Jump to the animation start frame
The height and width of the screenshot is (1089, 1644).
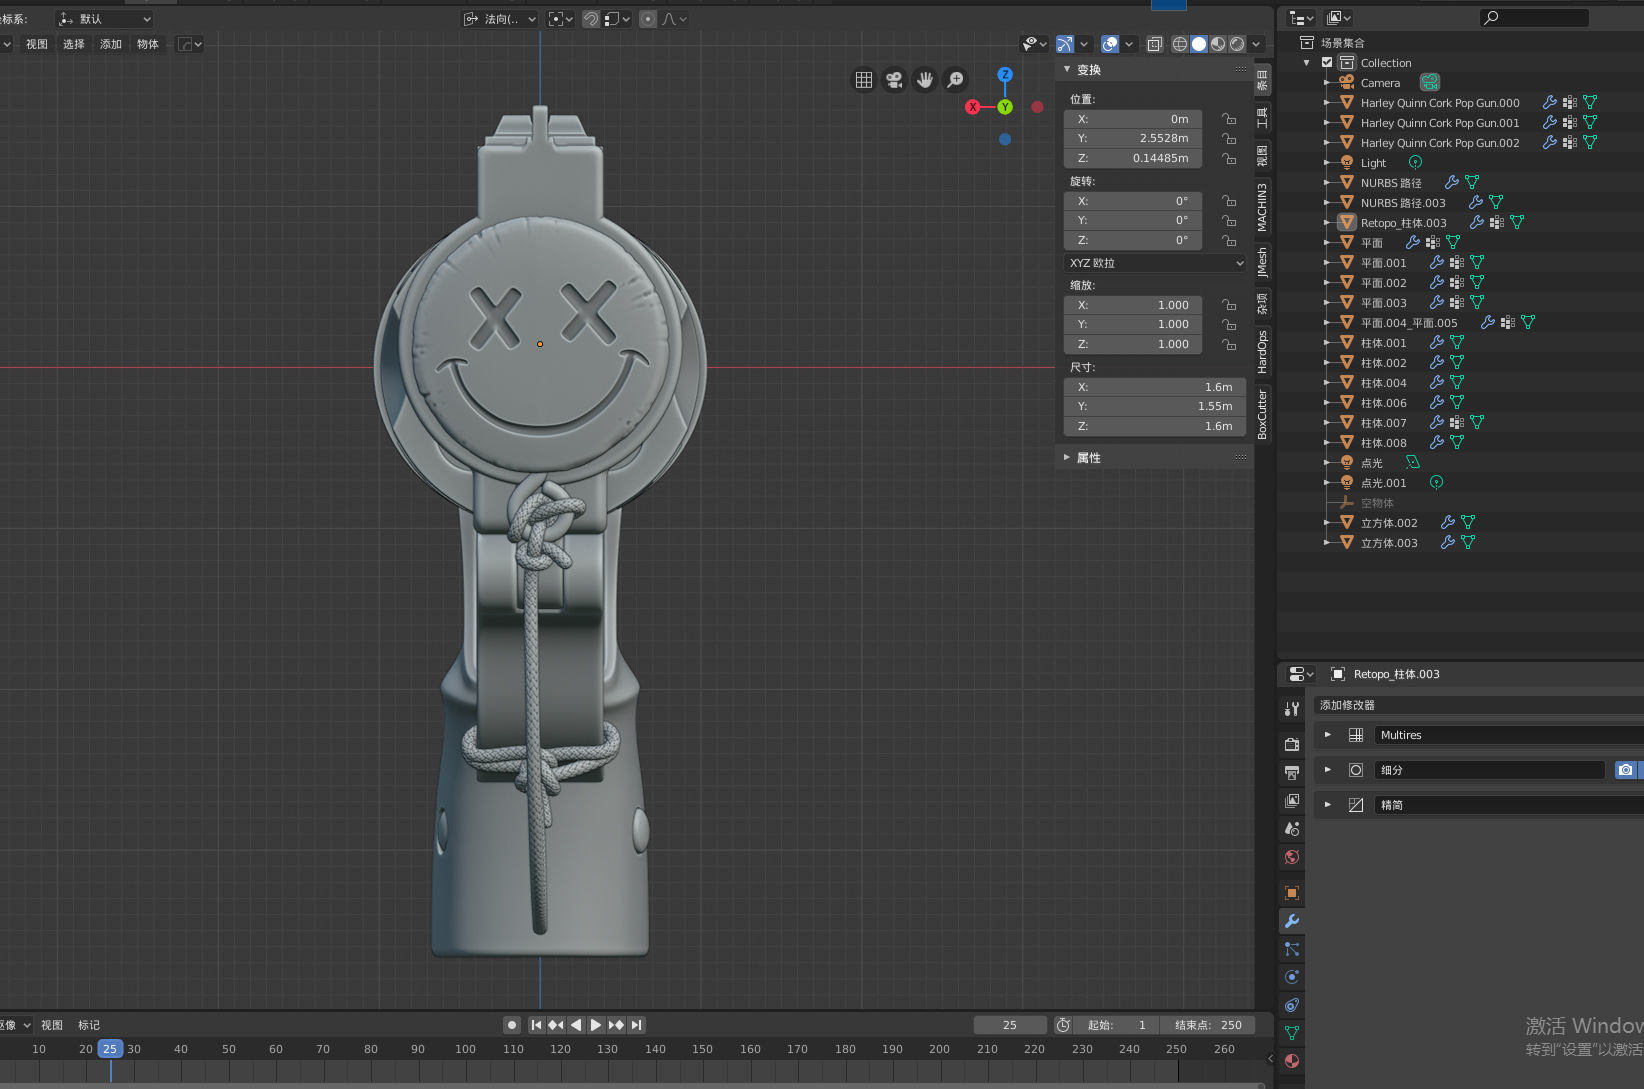(x=536, y=1025)
